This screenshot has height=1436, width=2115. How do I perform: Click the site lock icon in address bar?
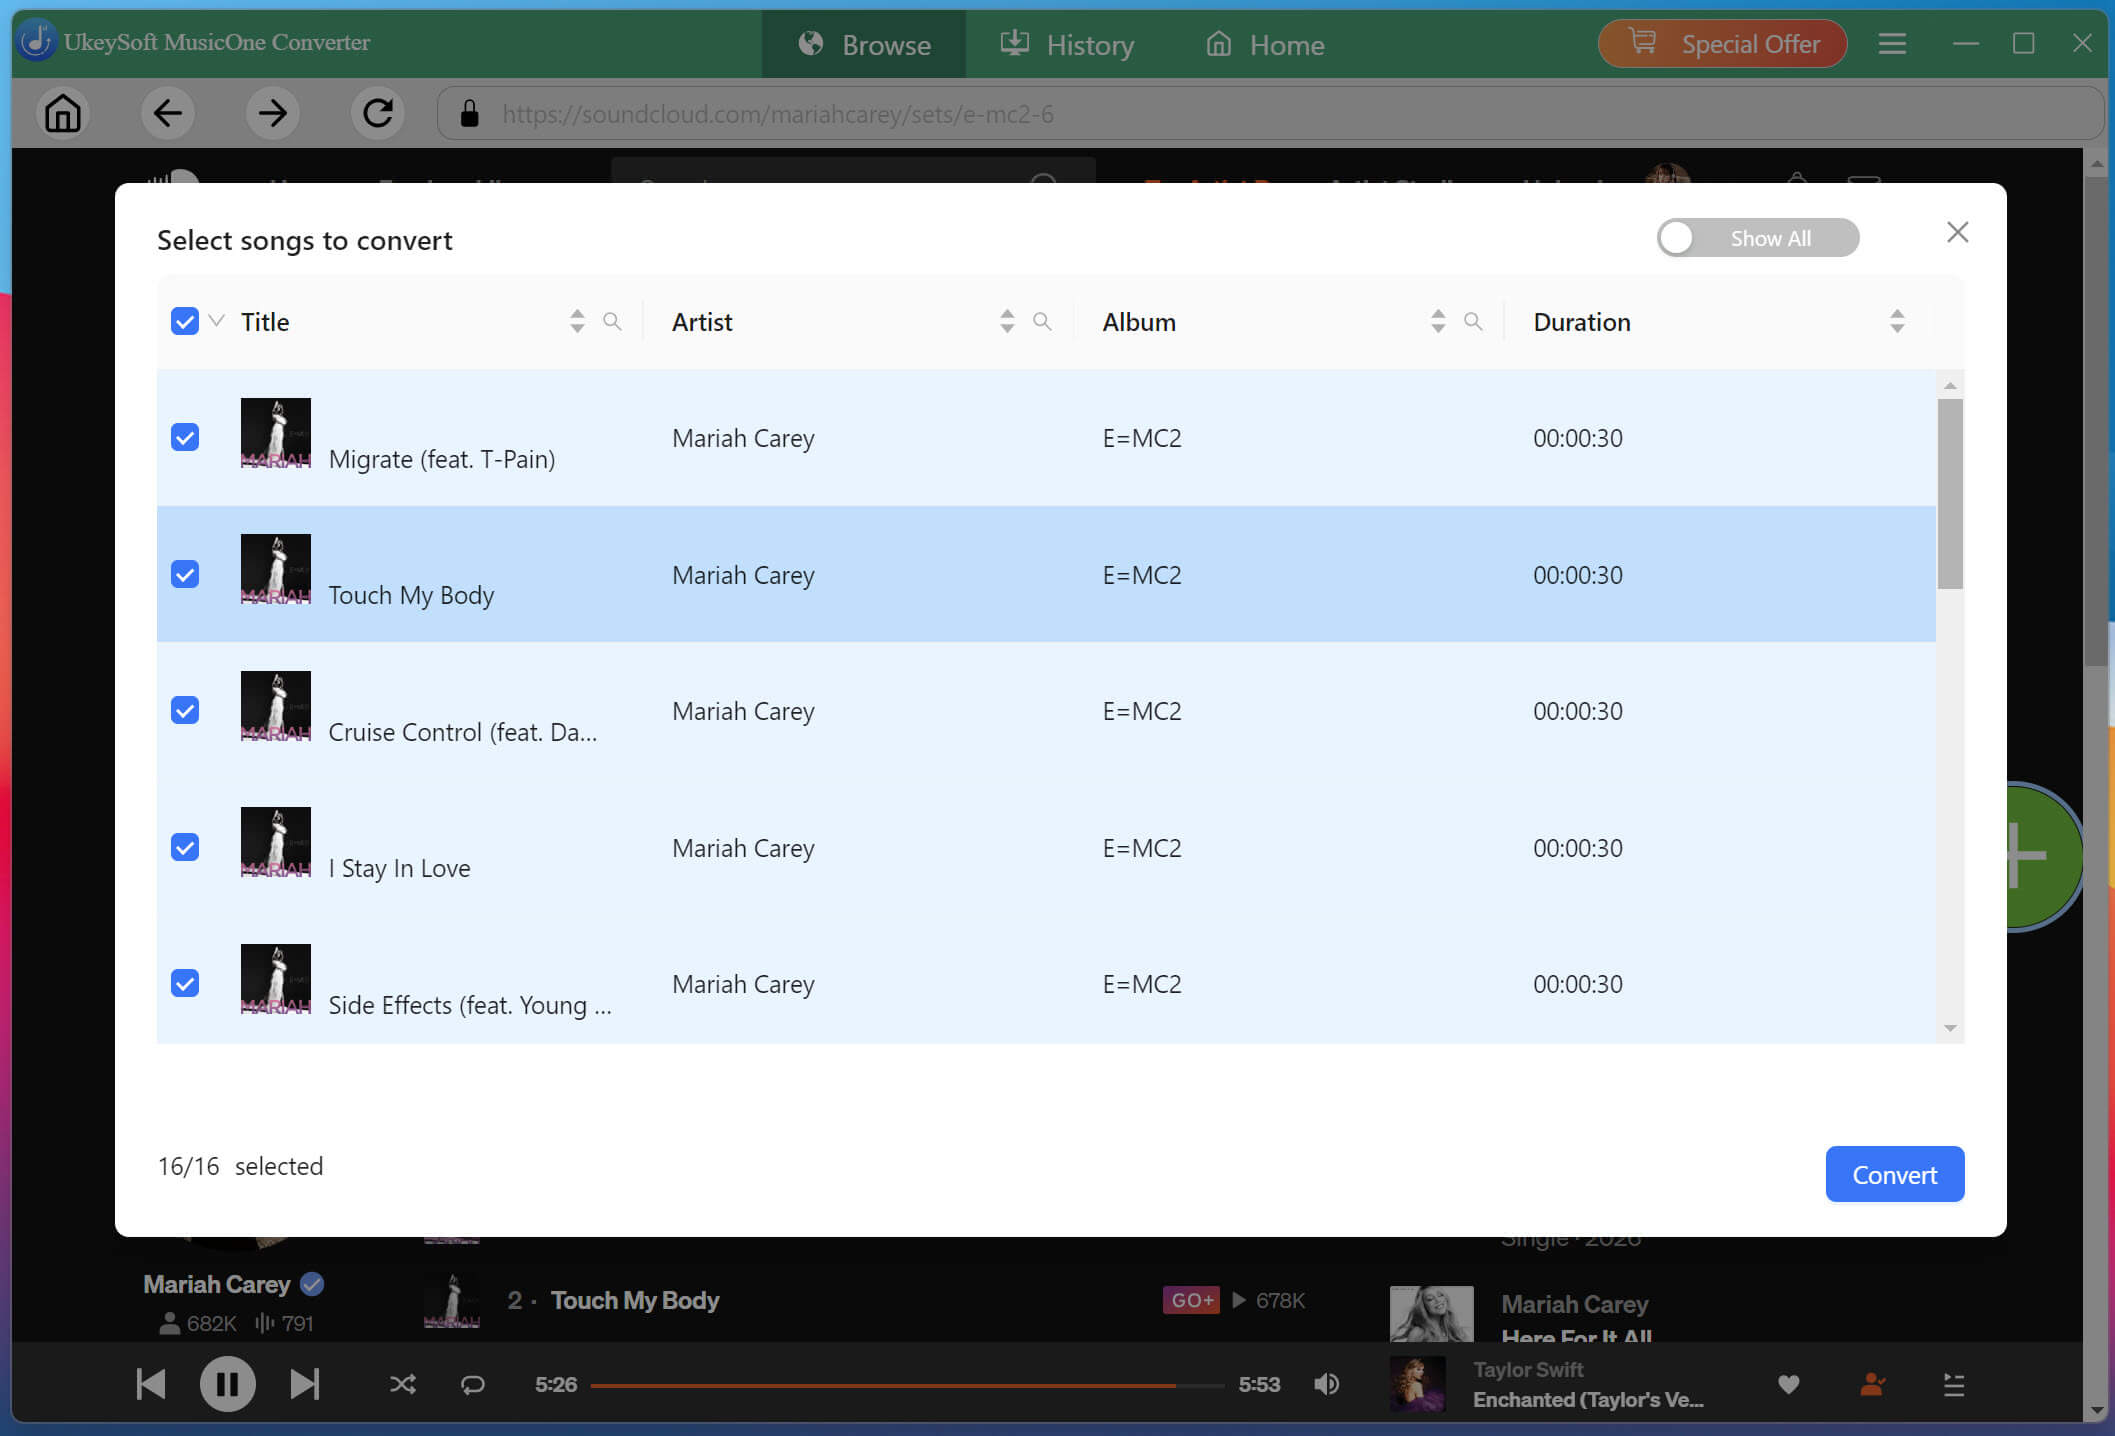[x=469, y=113]
